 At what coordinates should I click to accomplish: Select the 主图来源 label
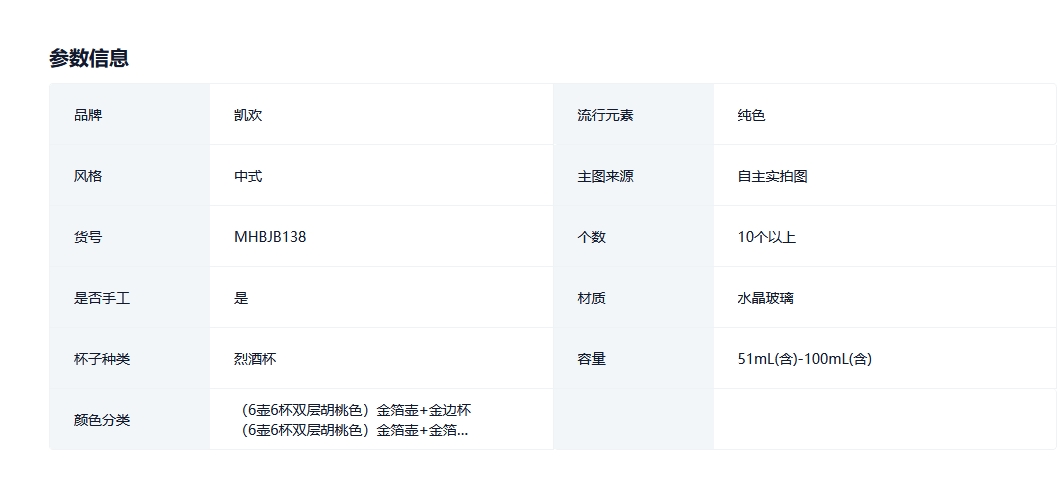605,176
